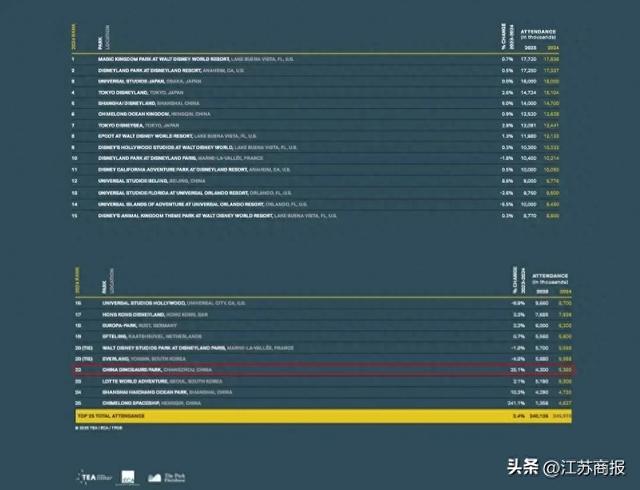
Task: Select Universal Studios Florida at Universal Orlando Resort
Action: (315, 193)
